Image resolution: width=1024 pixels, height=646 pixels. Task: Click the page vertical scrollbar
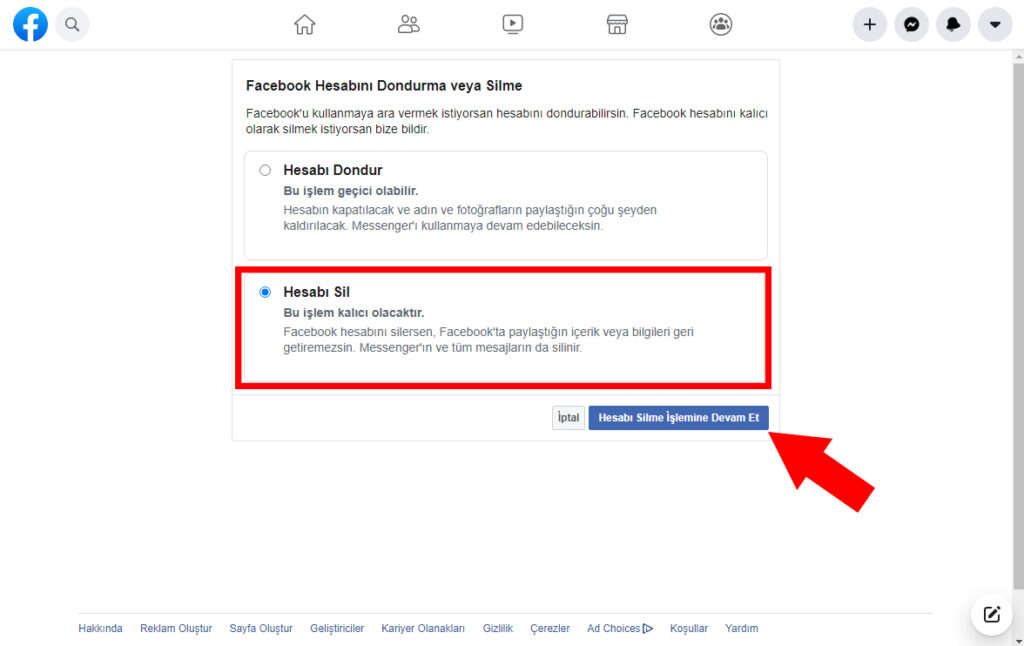[1018, 327]
